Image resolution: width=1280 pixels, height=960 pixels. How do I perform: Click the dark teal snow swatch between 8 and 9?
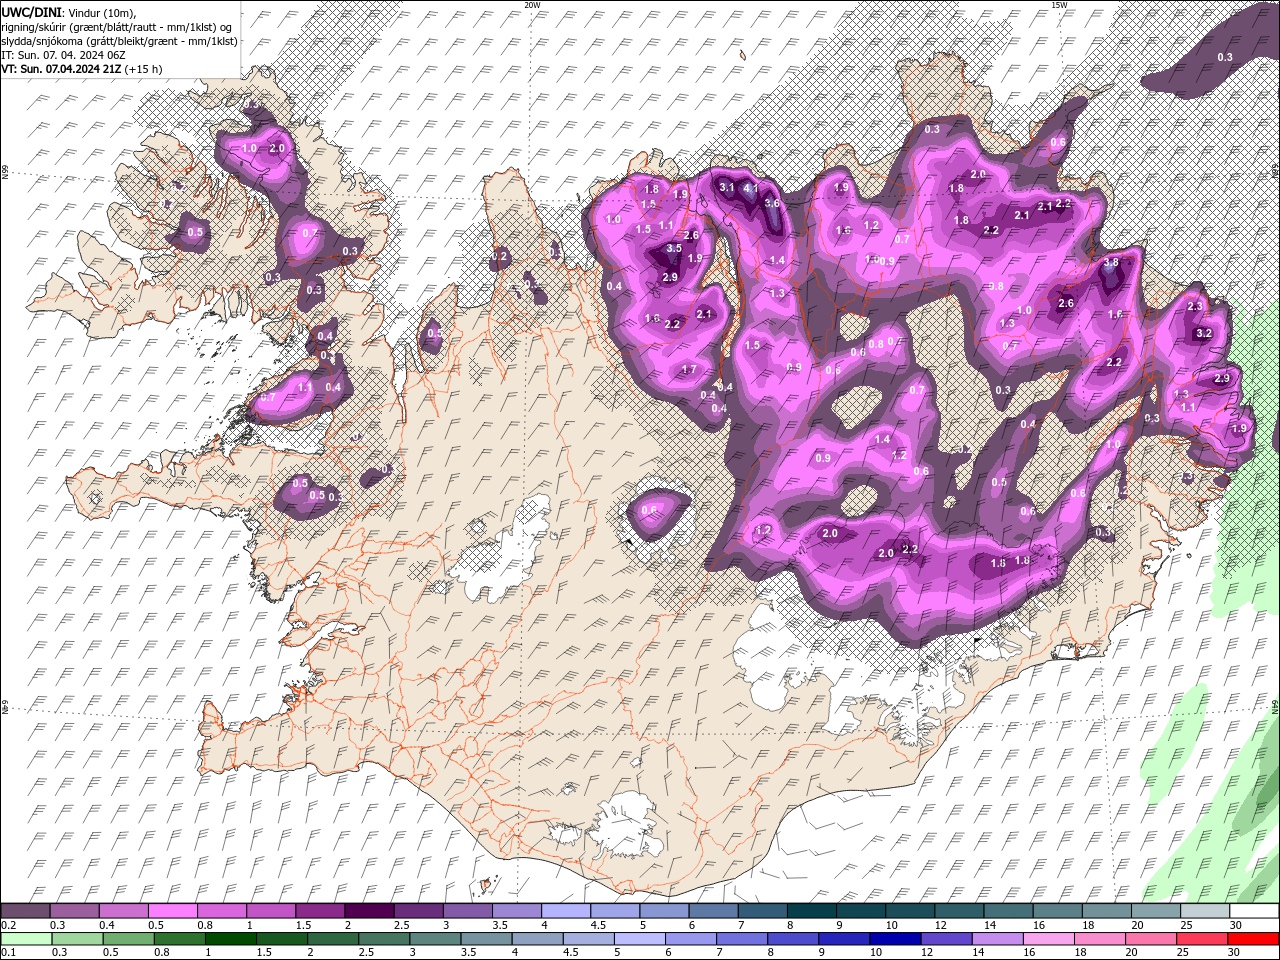(x=812, y=911)
